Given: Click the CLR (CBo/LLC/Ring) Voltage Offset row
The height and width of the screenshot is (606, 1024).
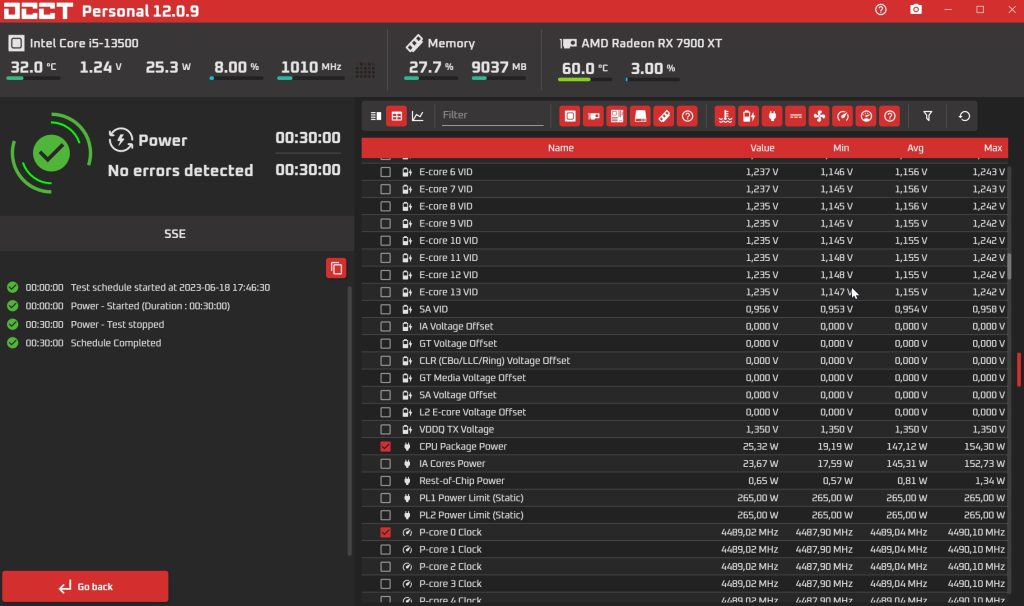Looking at the screenshot, I should click(684, 360).
